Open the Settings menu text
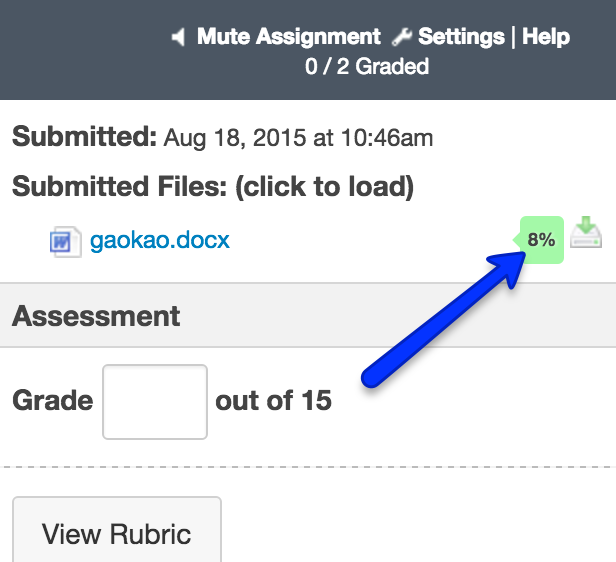Image resolution: width=616 pixels, height=562 pixels. pos(461,37)
